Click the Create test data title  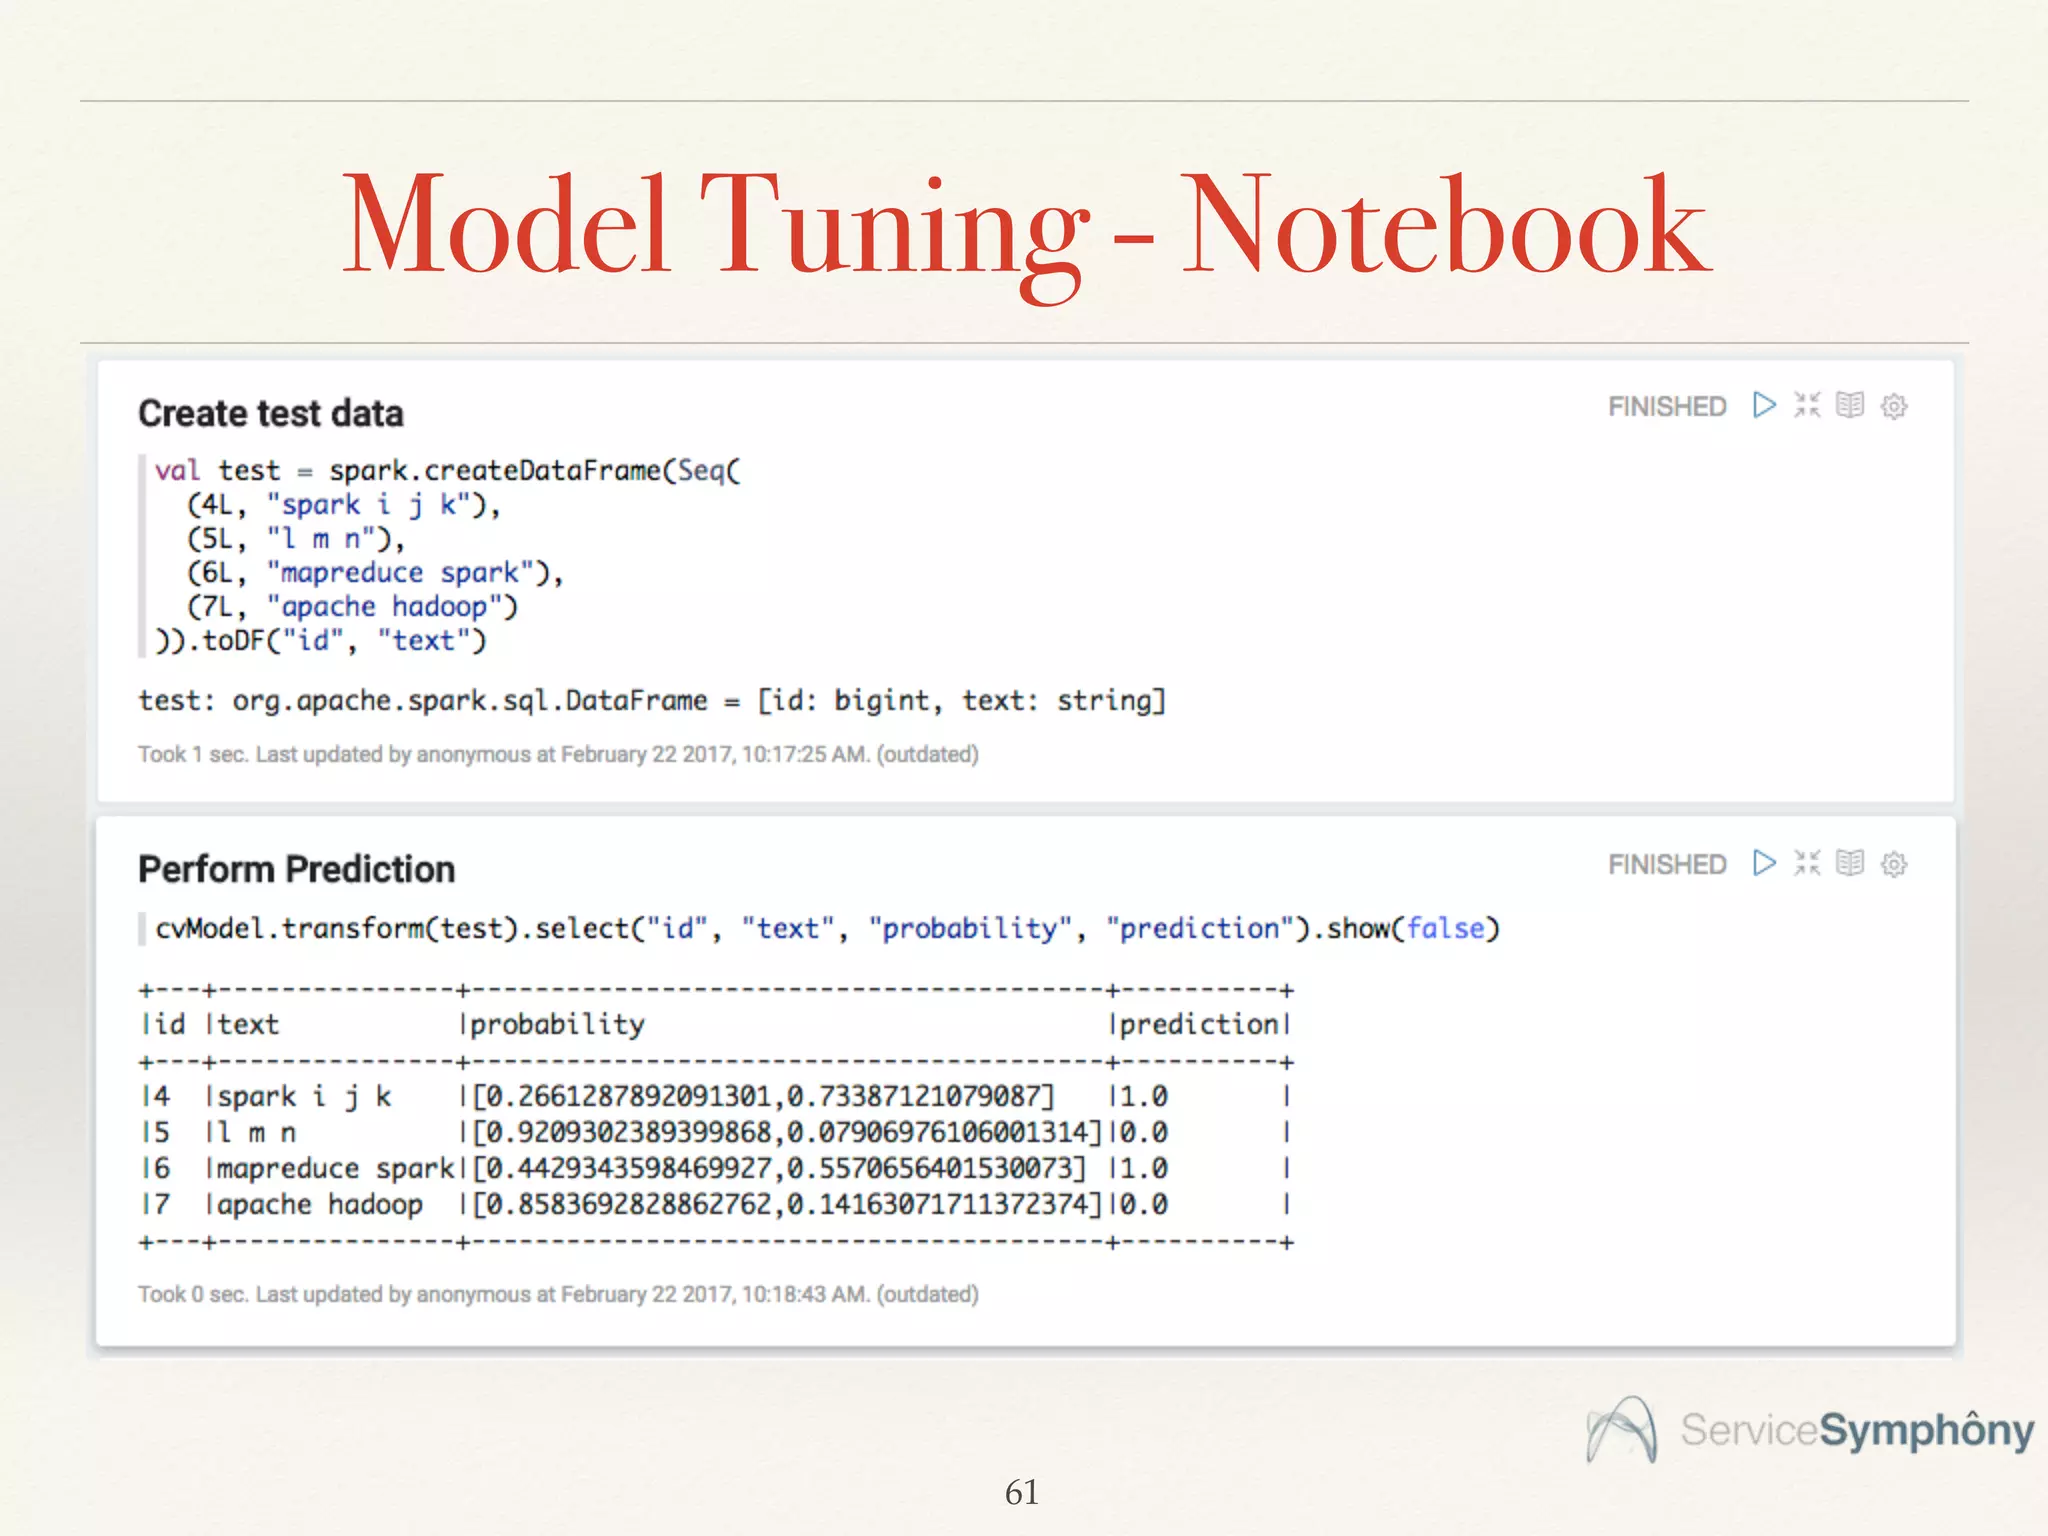[x=270, y=413]
